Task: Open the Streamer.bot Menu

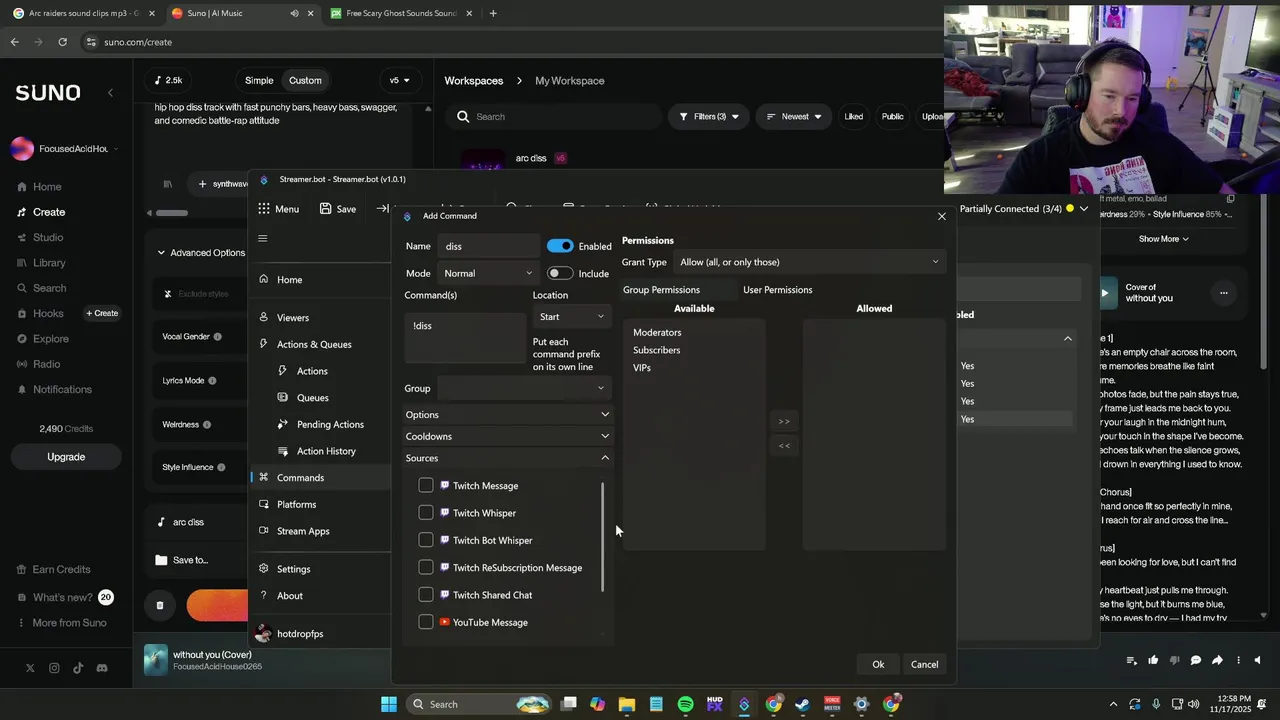Action: [x=278, y=209]
